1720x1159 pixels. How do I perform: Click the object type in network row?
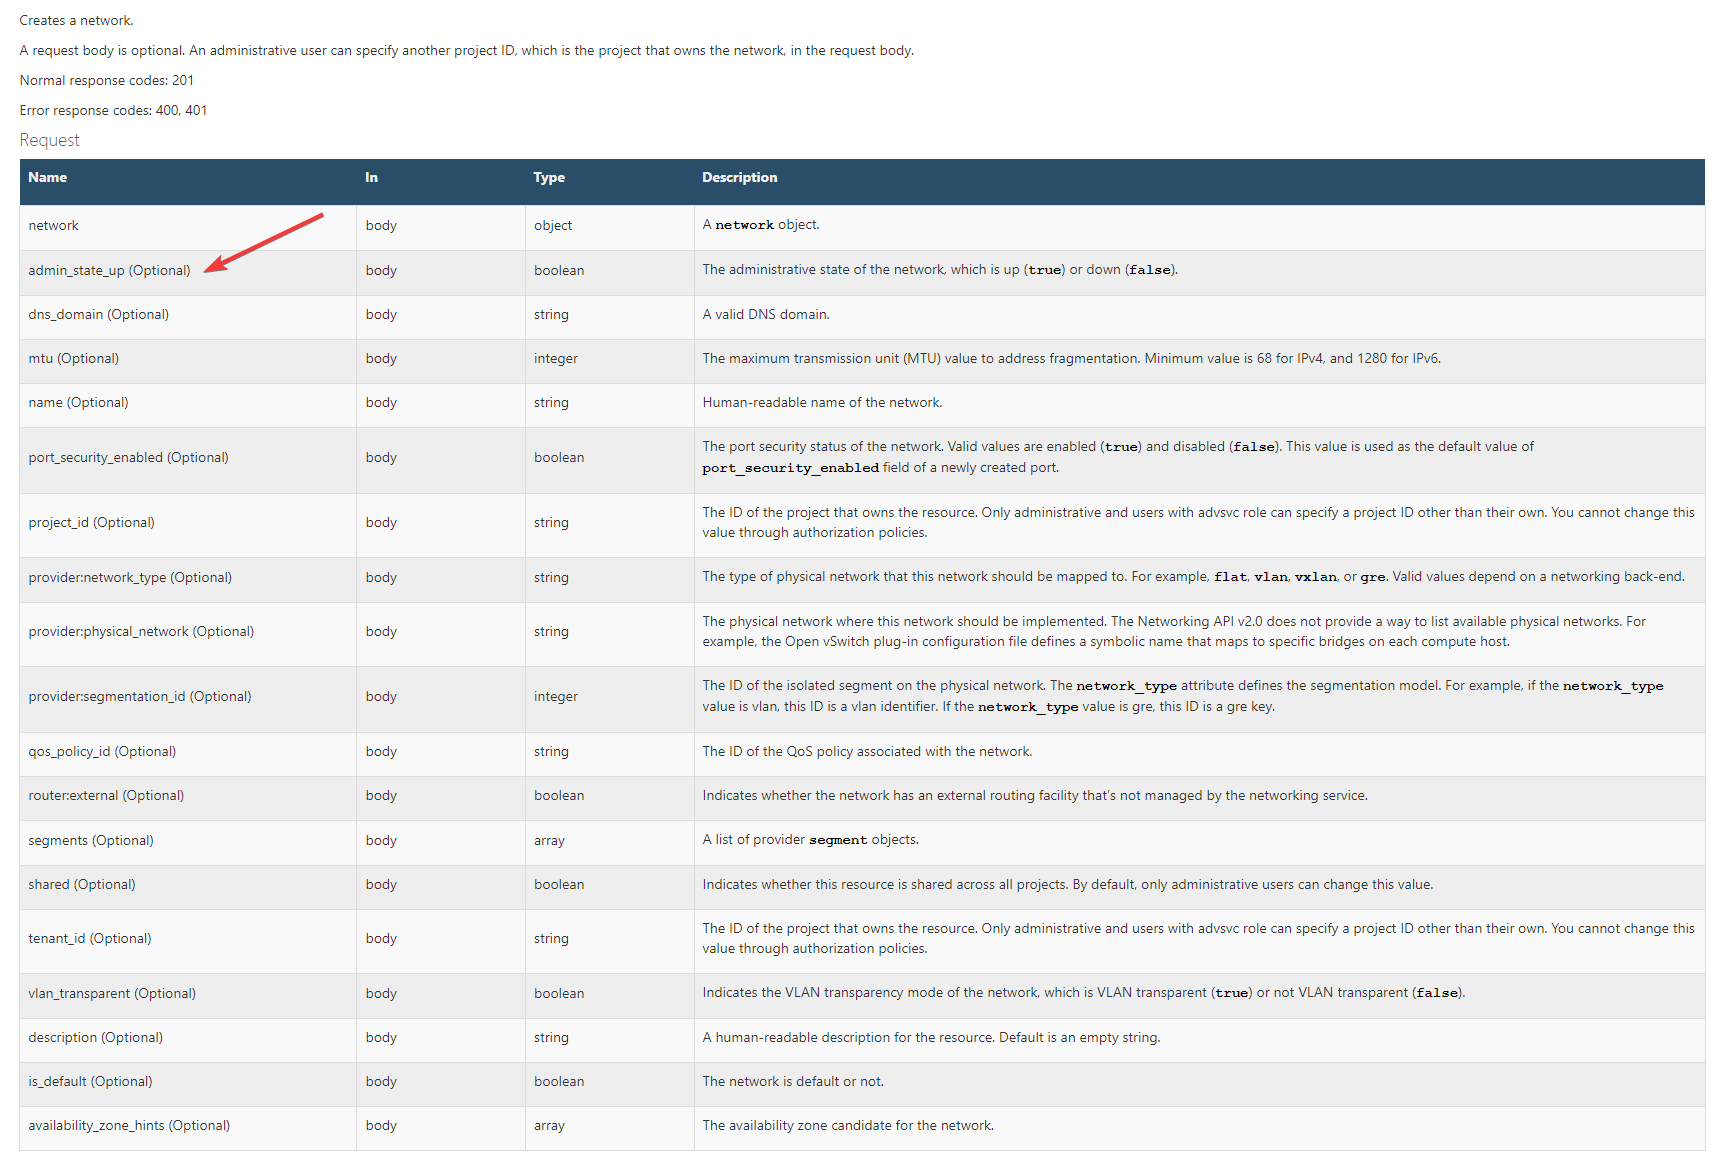(x=553, y=226)
